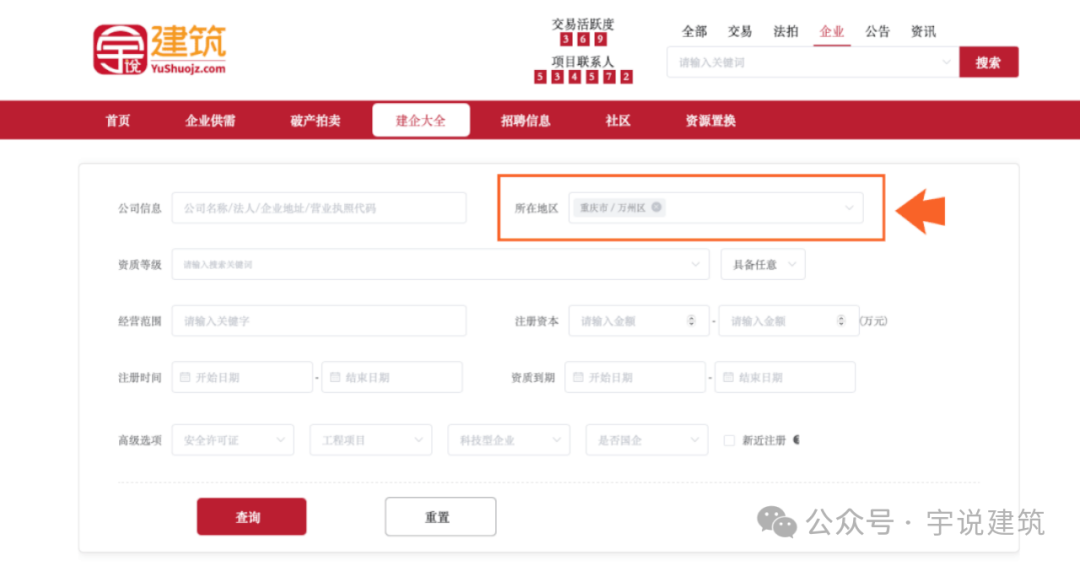Enable the 新近注册 checkbox

pyautogui.click(x=729, y=440)
